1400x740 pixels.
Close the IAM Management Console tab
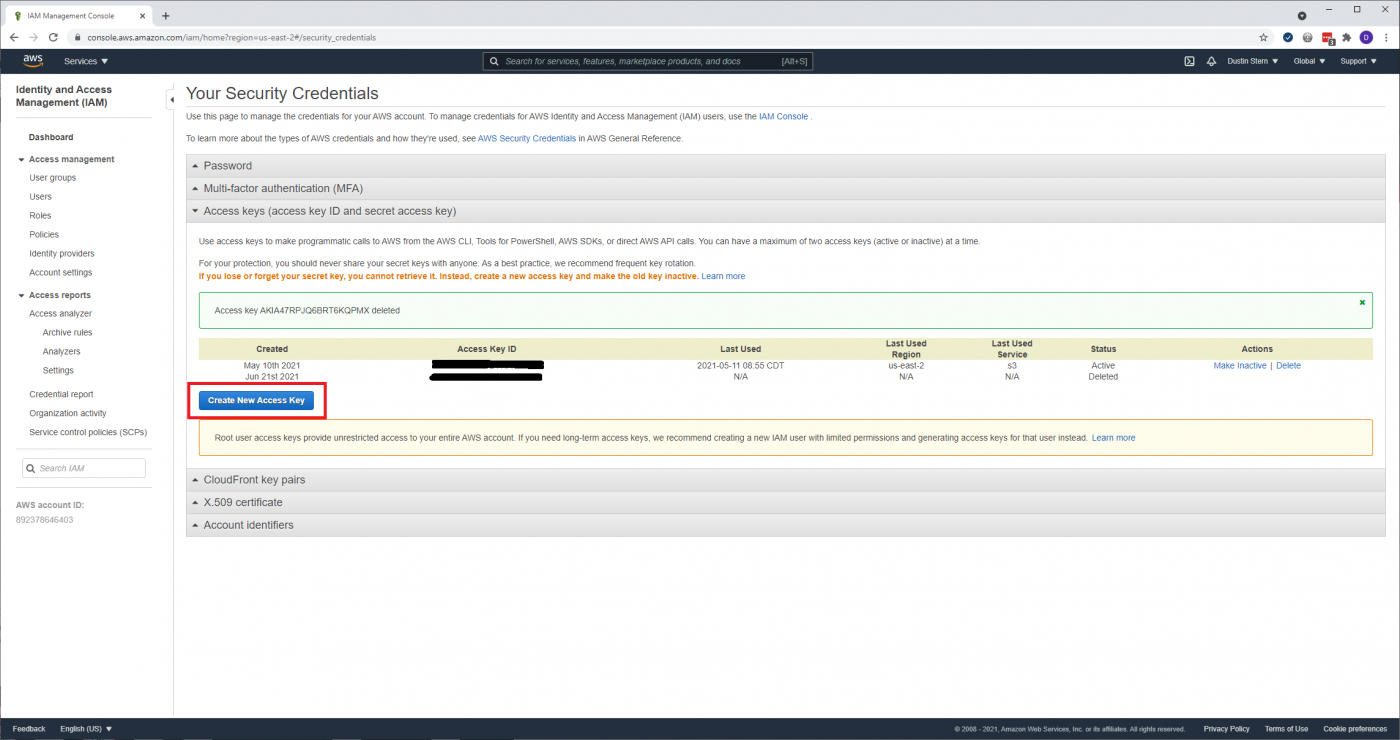pyautogui.click(x=143, y=15)
